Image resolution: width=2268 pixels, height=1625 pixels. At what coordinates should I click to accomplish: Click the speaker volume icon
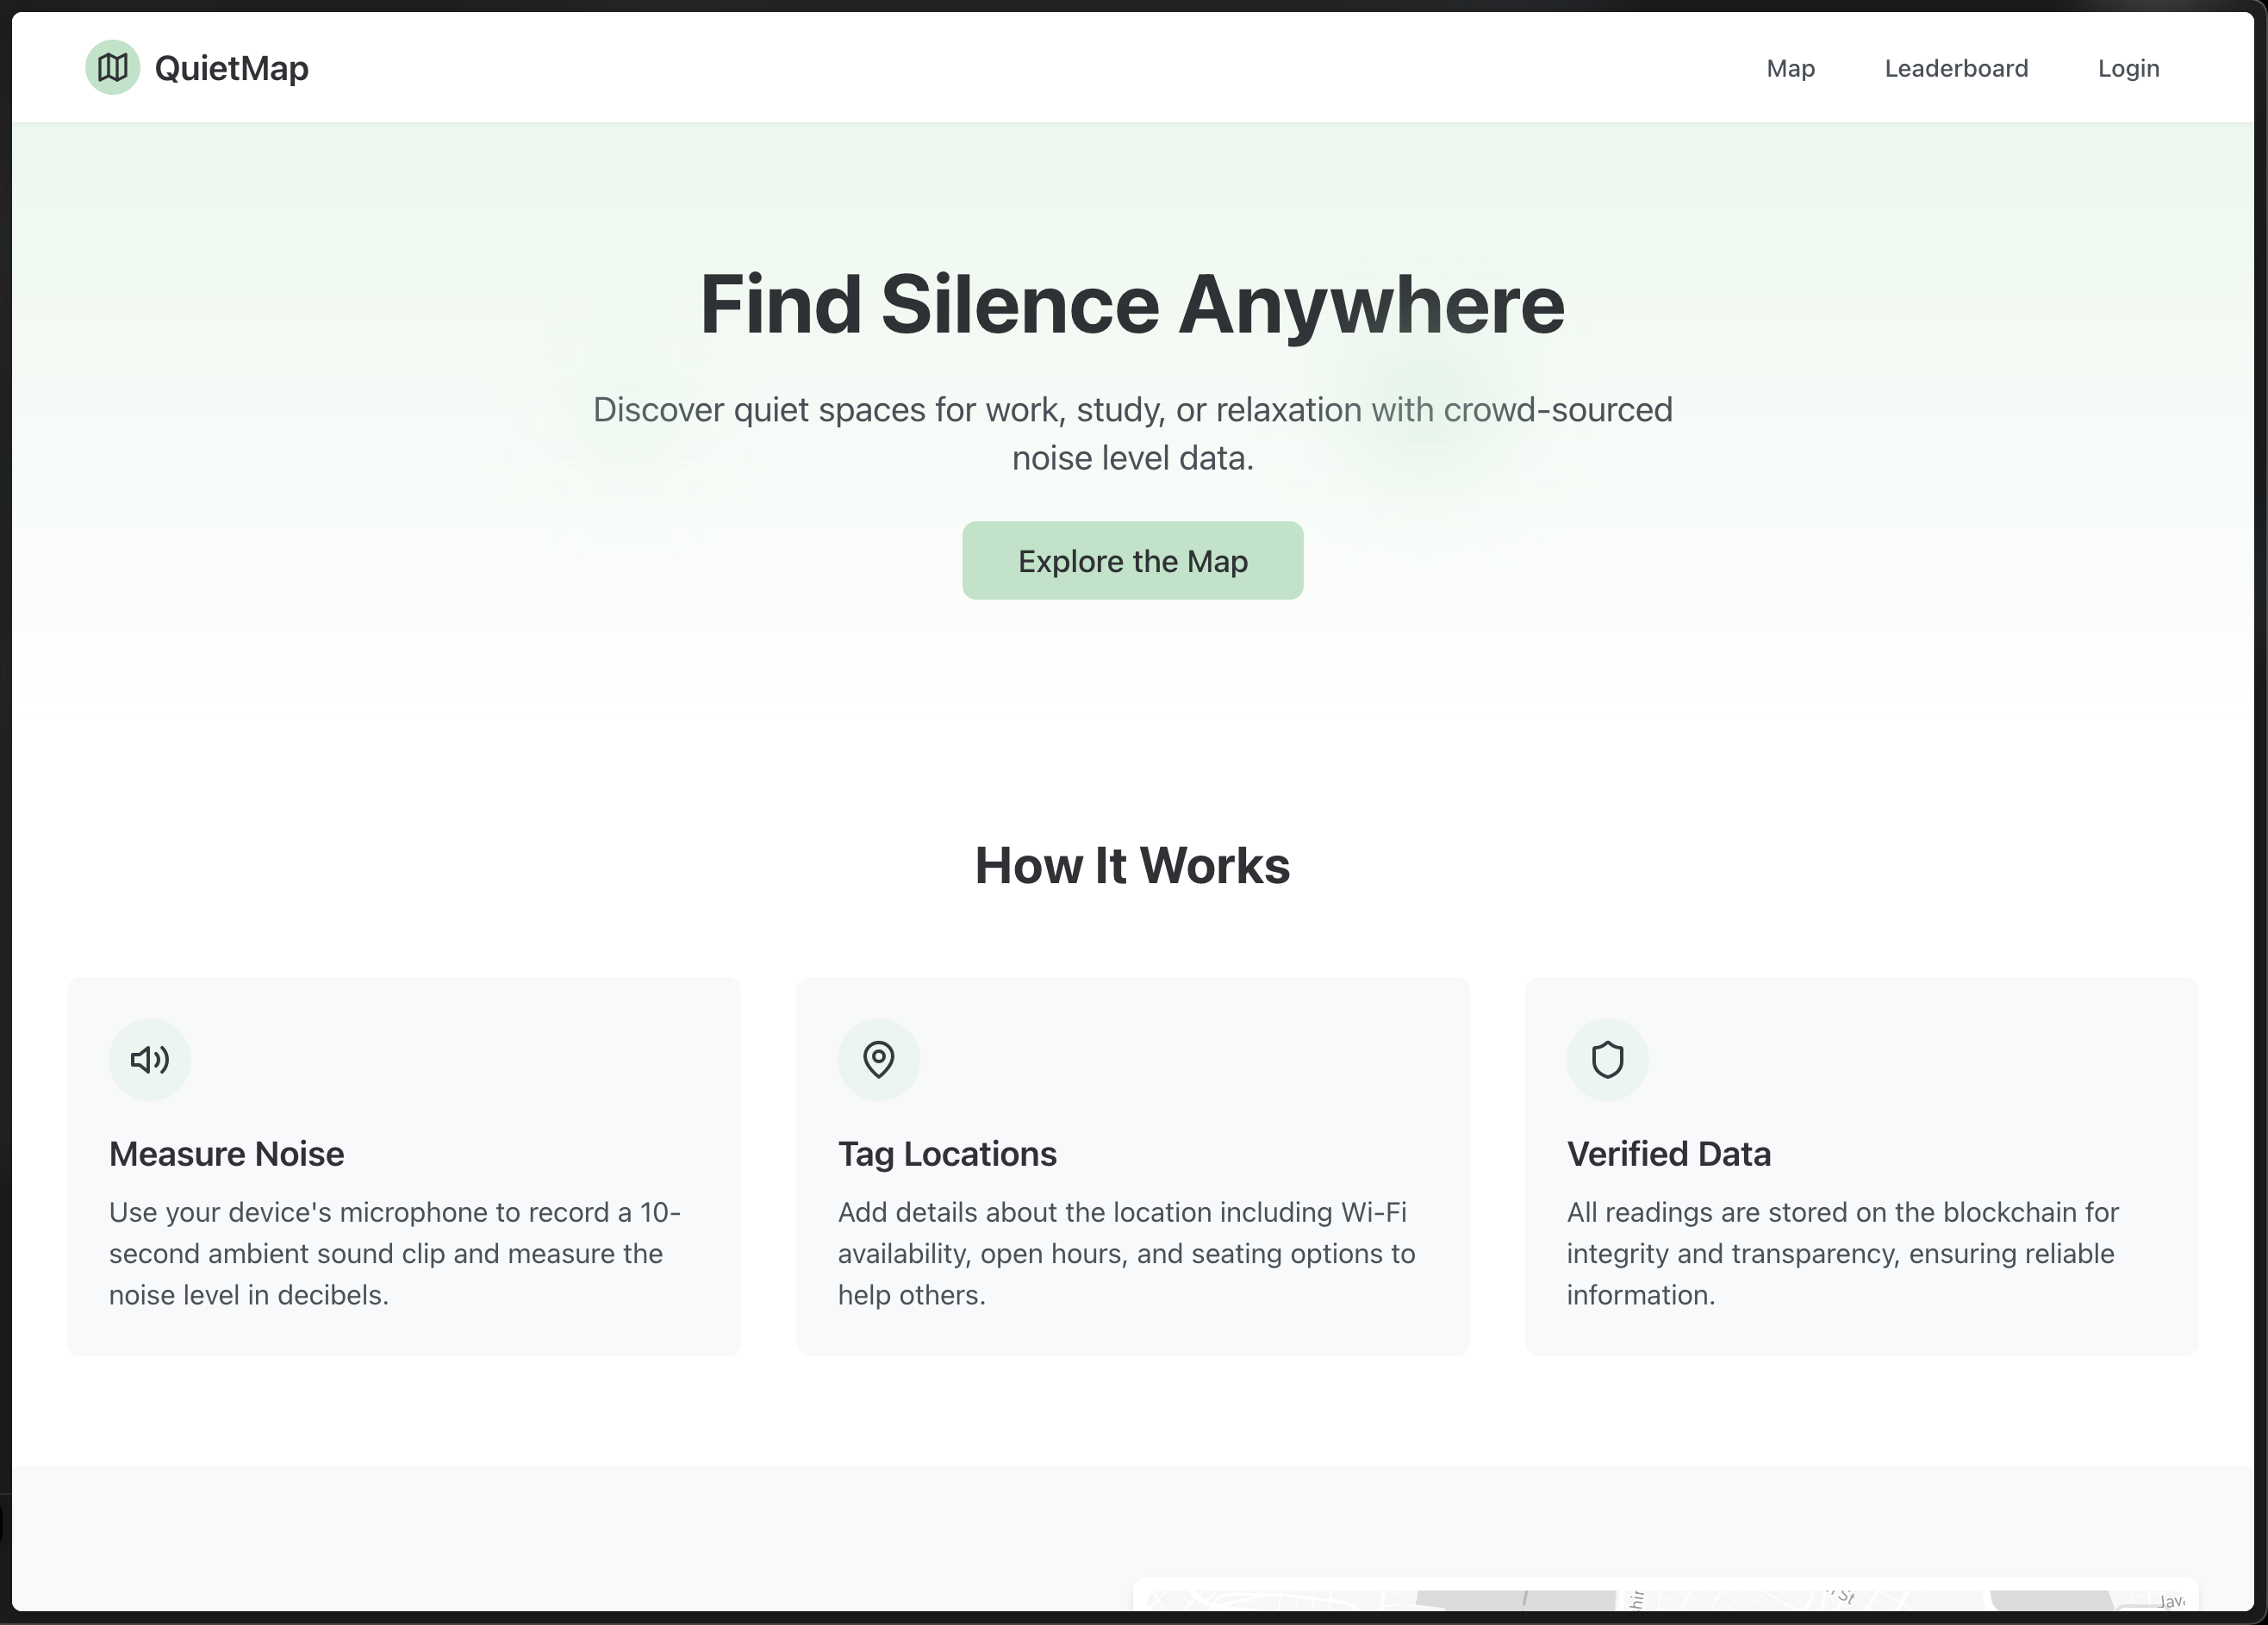tap(150, 1059)
